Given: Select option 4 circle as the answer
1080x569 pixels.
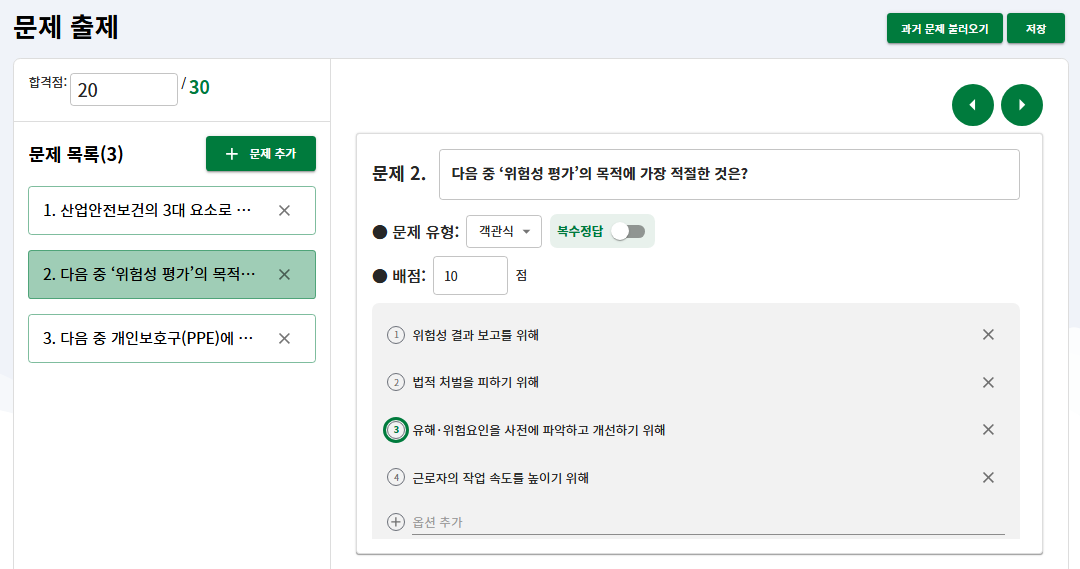Looking at the screenshot, I should pyautogui.click(x=396, y=478).
